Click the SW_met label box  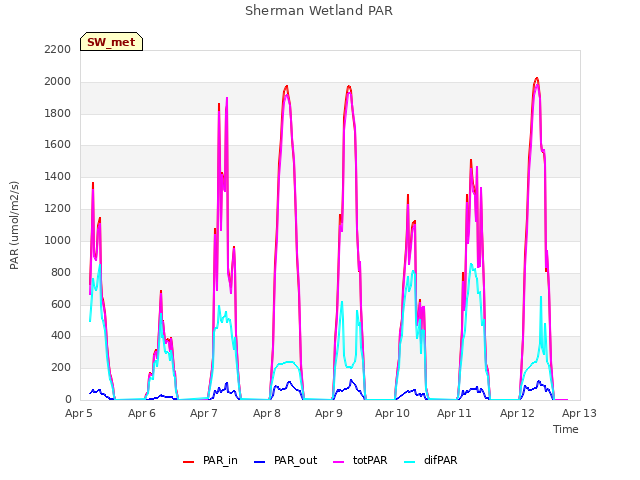(x=111, y=42)
